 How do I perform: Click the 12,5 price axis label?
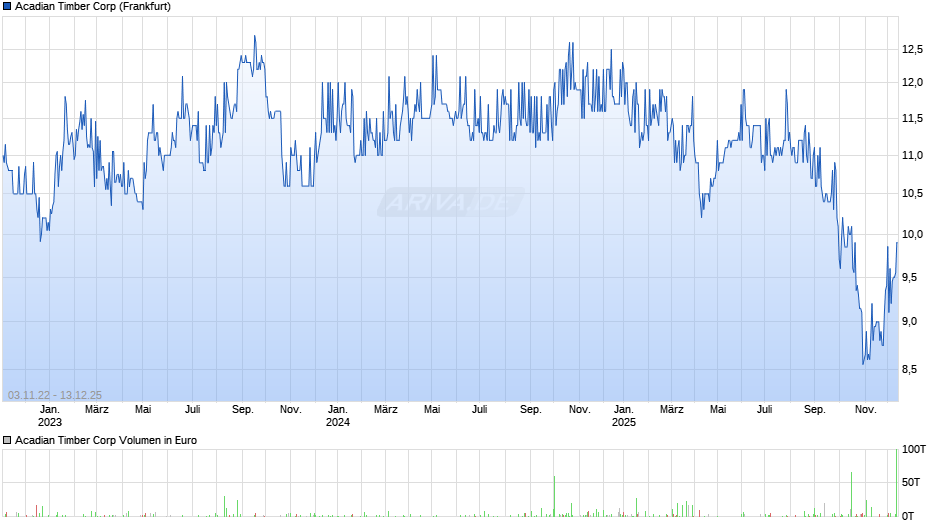[x=912, y=50]
